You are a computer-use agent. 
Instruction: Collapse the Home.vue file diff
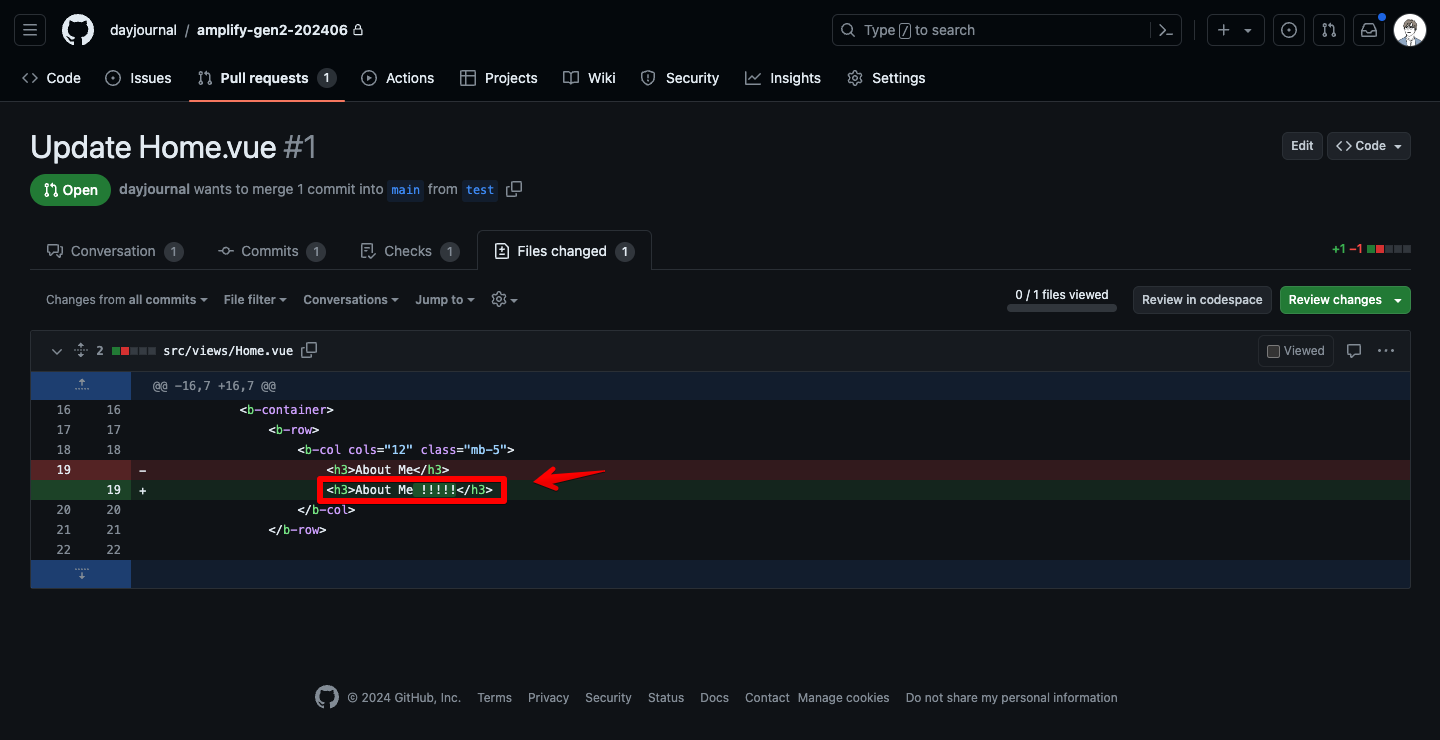click(57, 351)
